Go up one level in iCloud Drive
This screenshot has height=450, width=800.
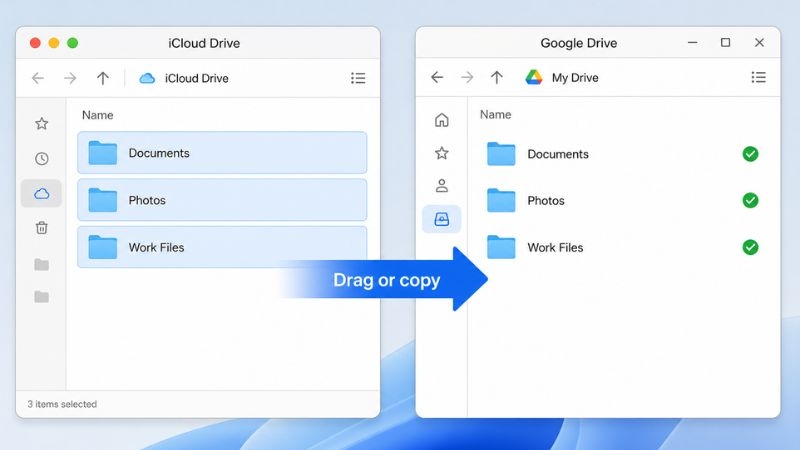click(x=103, y=78)
